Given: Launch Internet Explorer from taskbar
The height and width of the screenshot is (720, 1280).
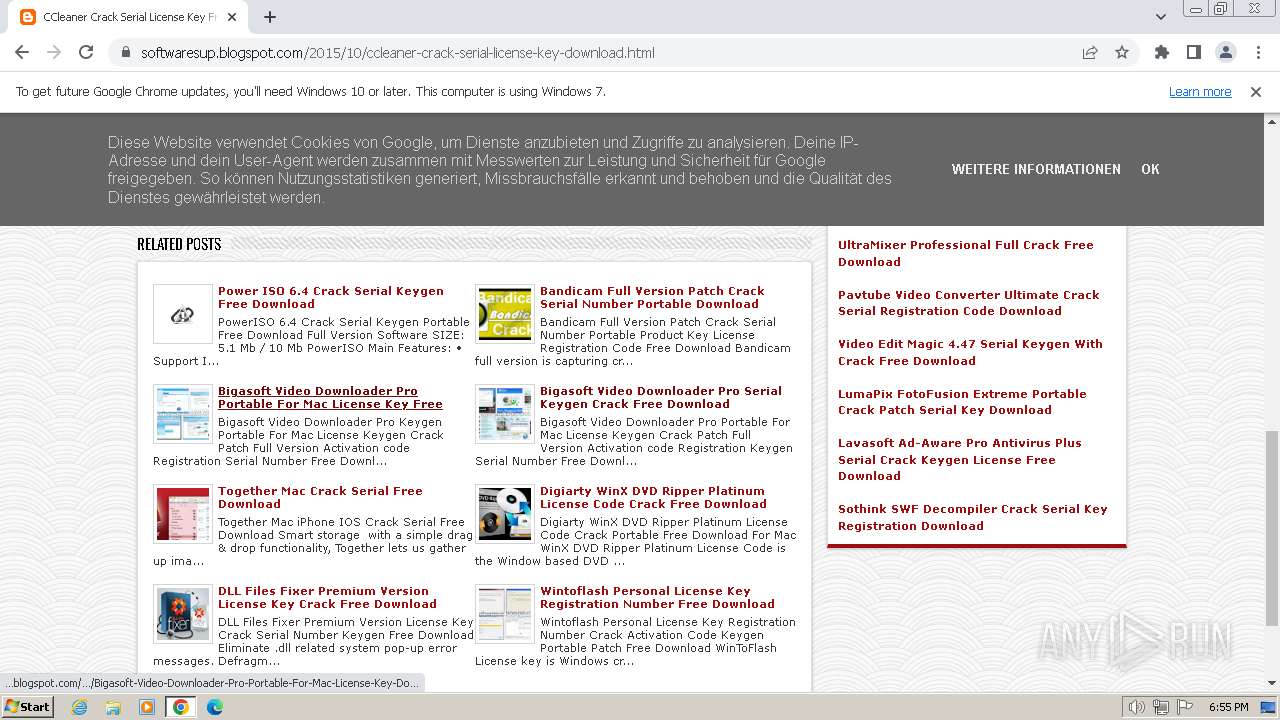Looking at the screenshot, I should pos(80,707).
